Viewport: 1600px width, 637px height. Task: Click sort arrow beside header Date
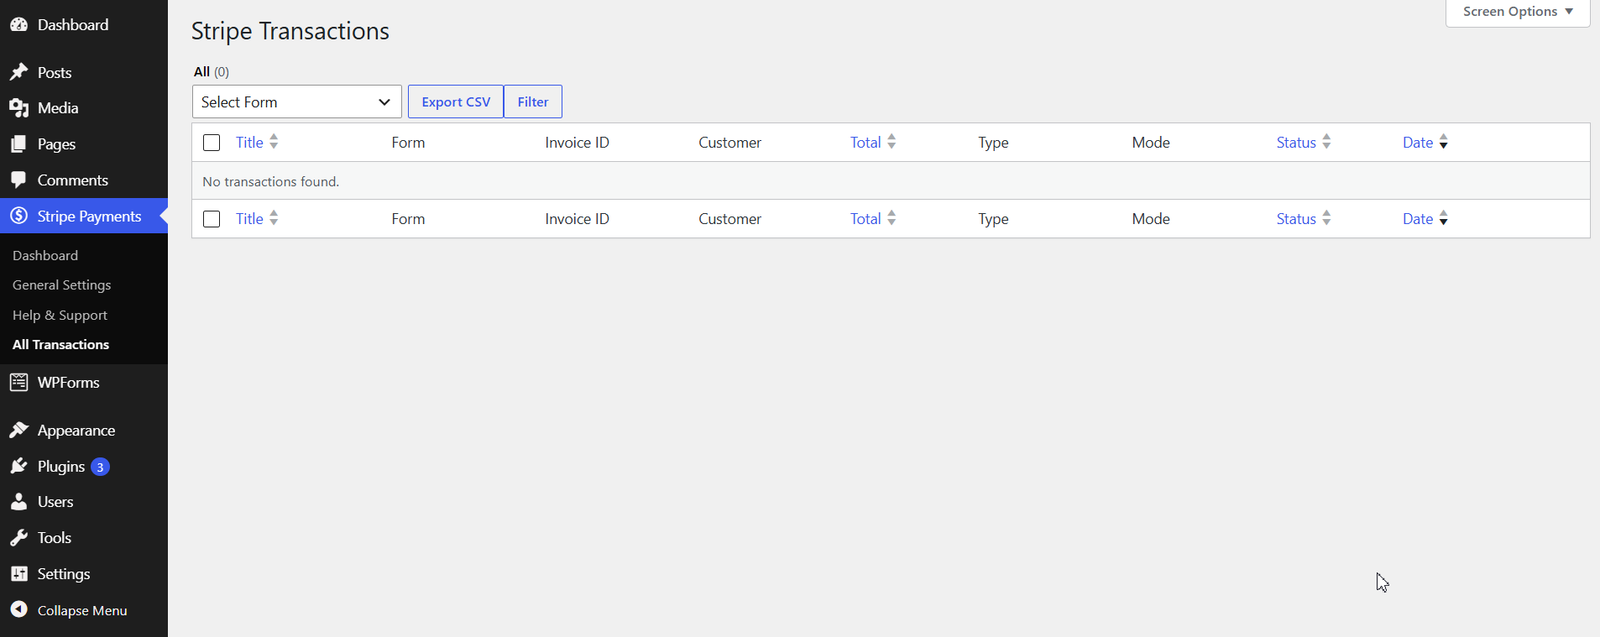point(1444,142)
